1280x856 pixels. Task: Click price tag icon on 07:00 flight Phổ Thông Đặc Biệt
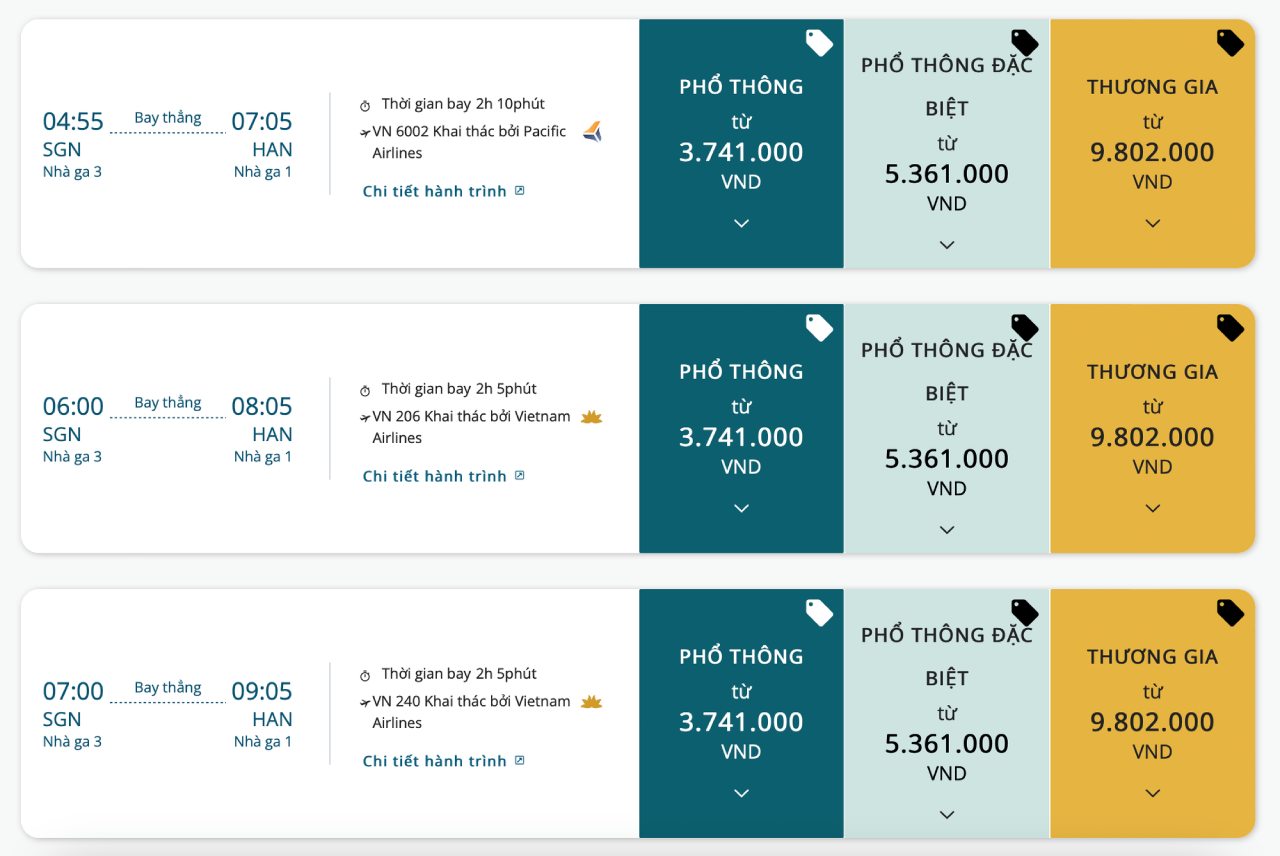1024,612
